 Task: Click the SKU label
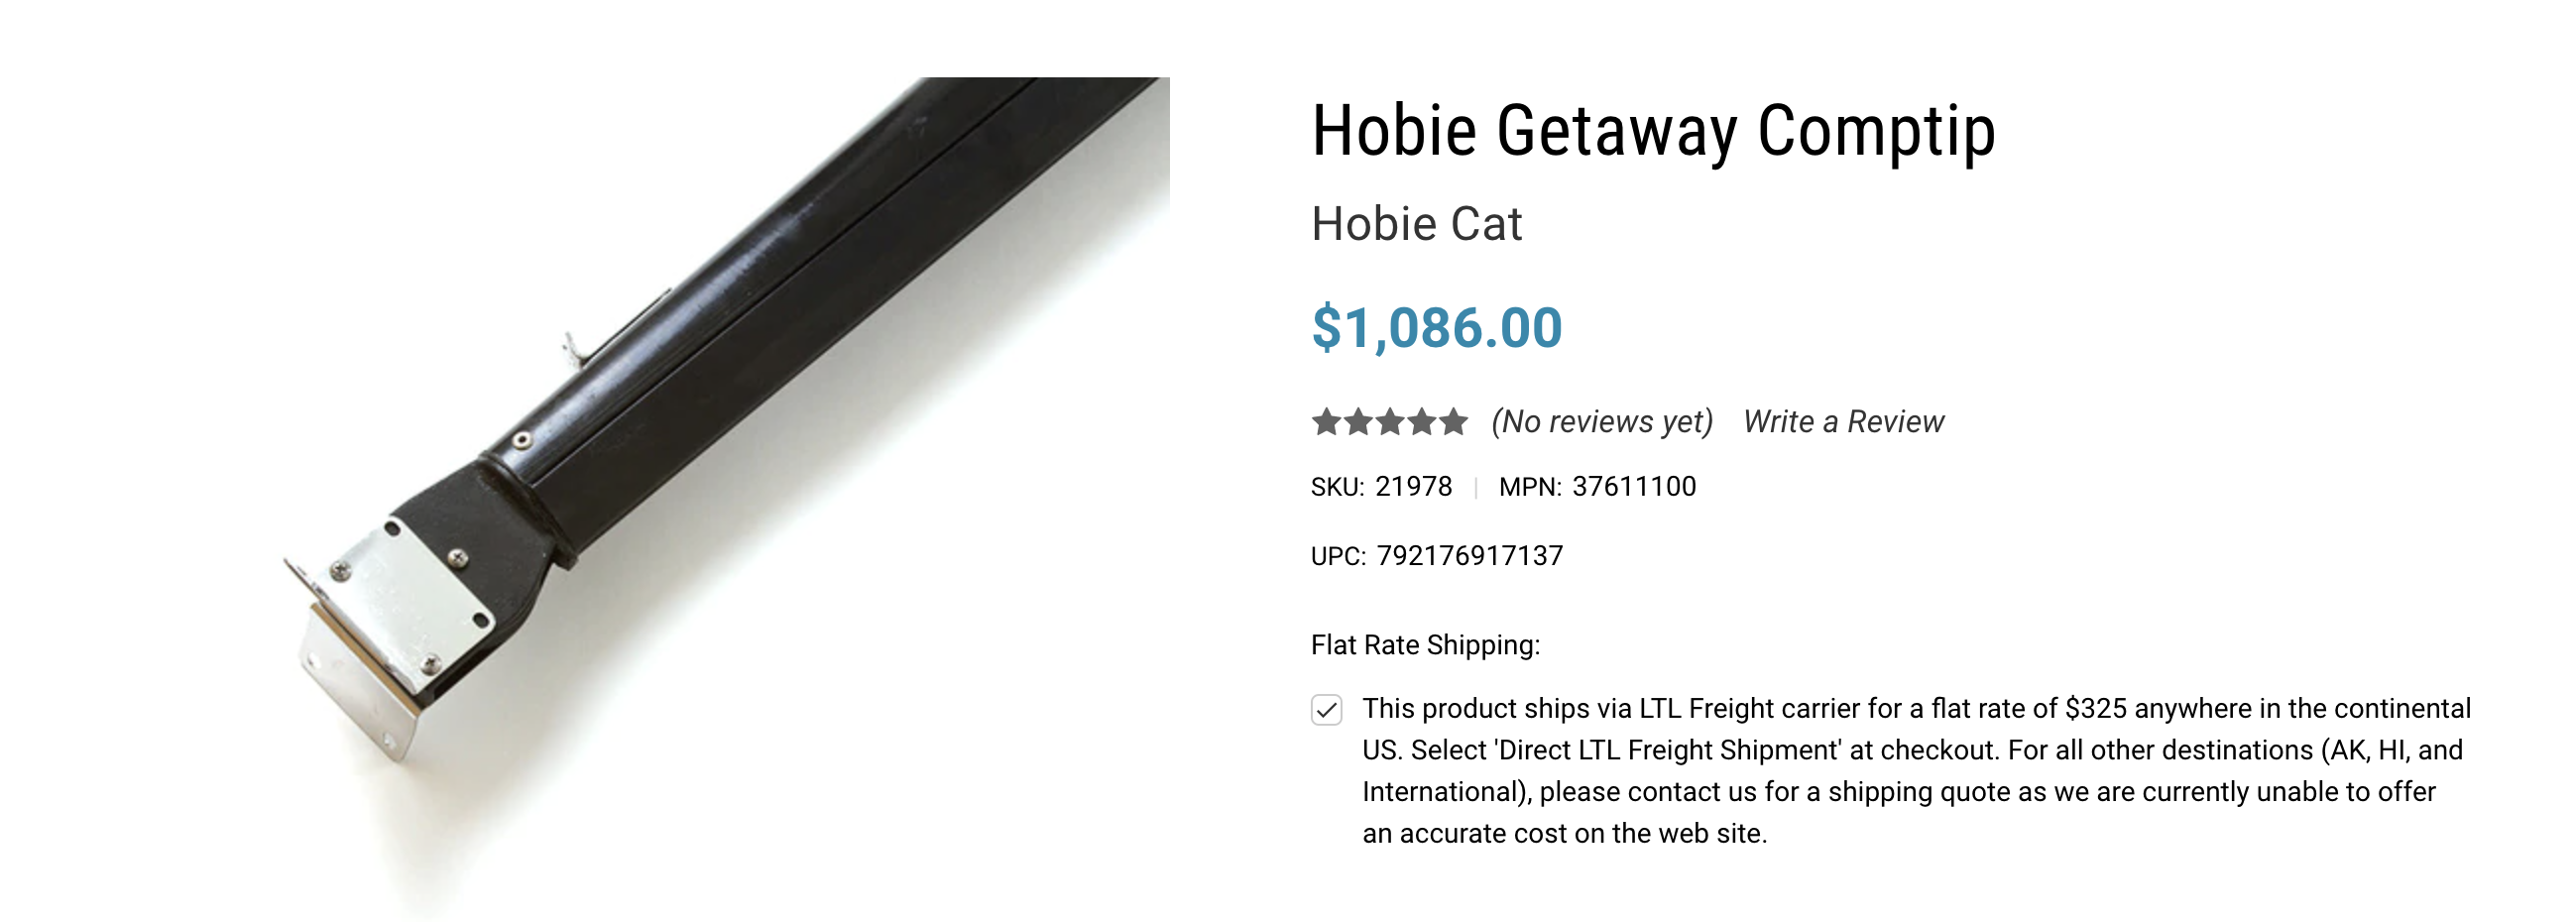1337,487
